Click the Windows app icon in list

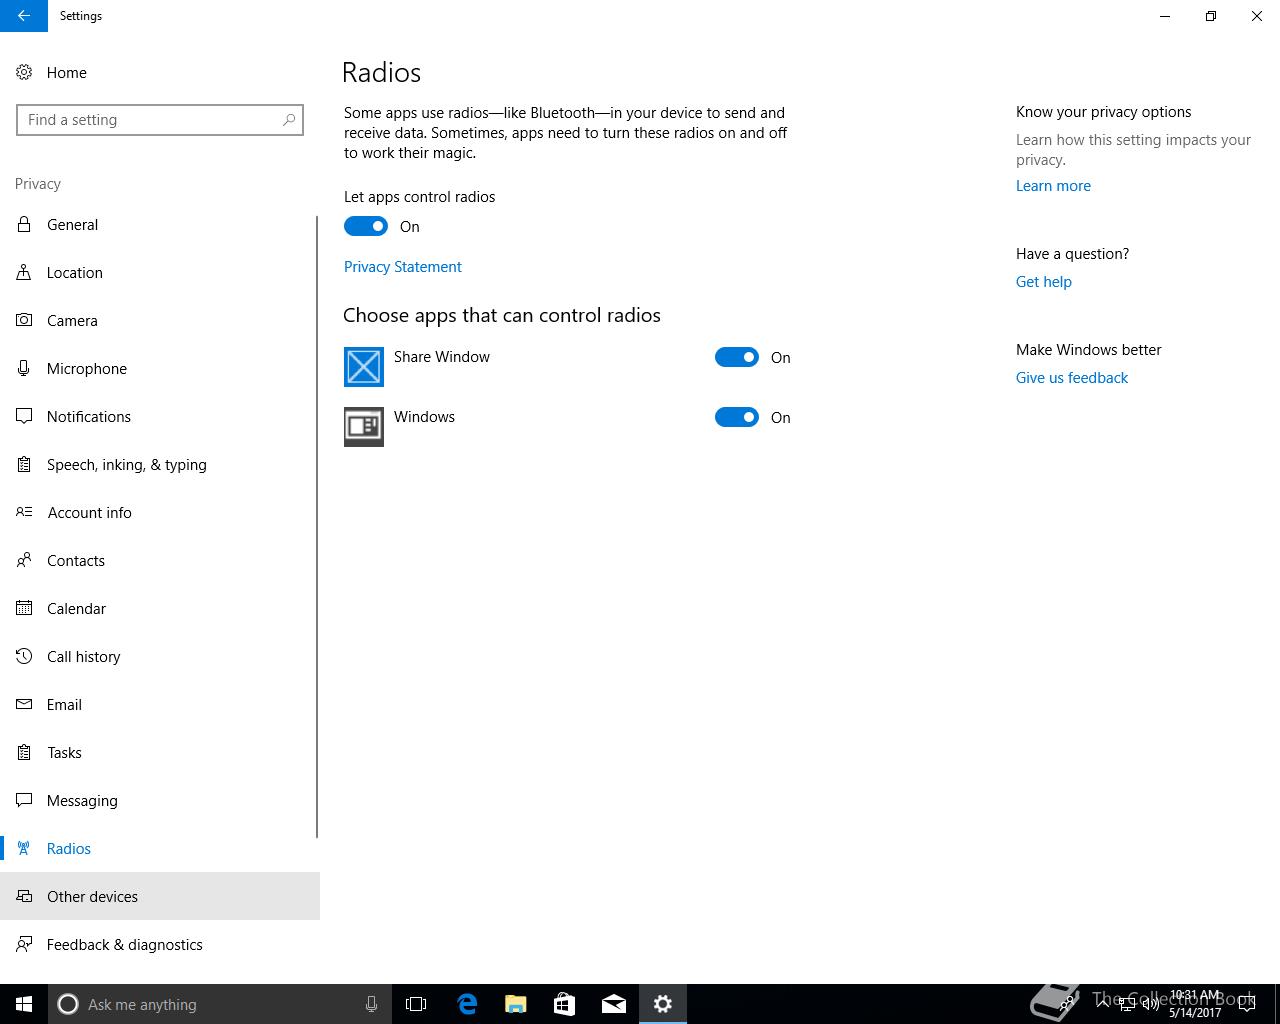point(364,427)
